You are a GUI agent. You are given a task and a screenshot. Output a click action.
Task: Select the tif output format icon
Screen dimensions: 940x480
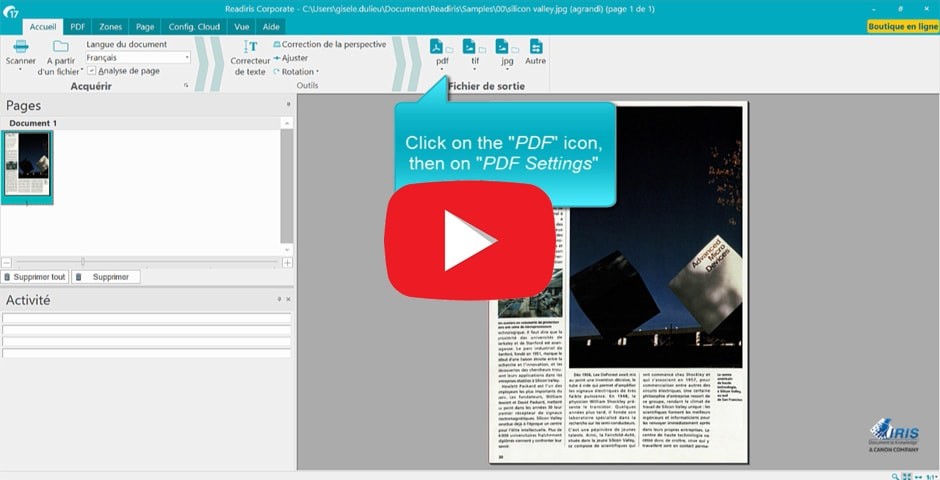(469, 47)
